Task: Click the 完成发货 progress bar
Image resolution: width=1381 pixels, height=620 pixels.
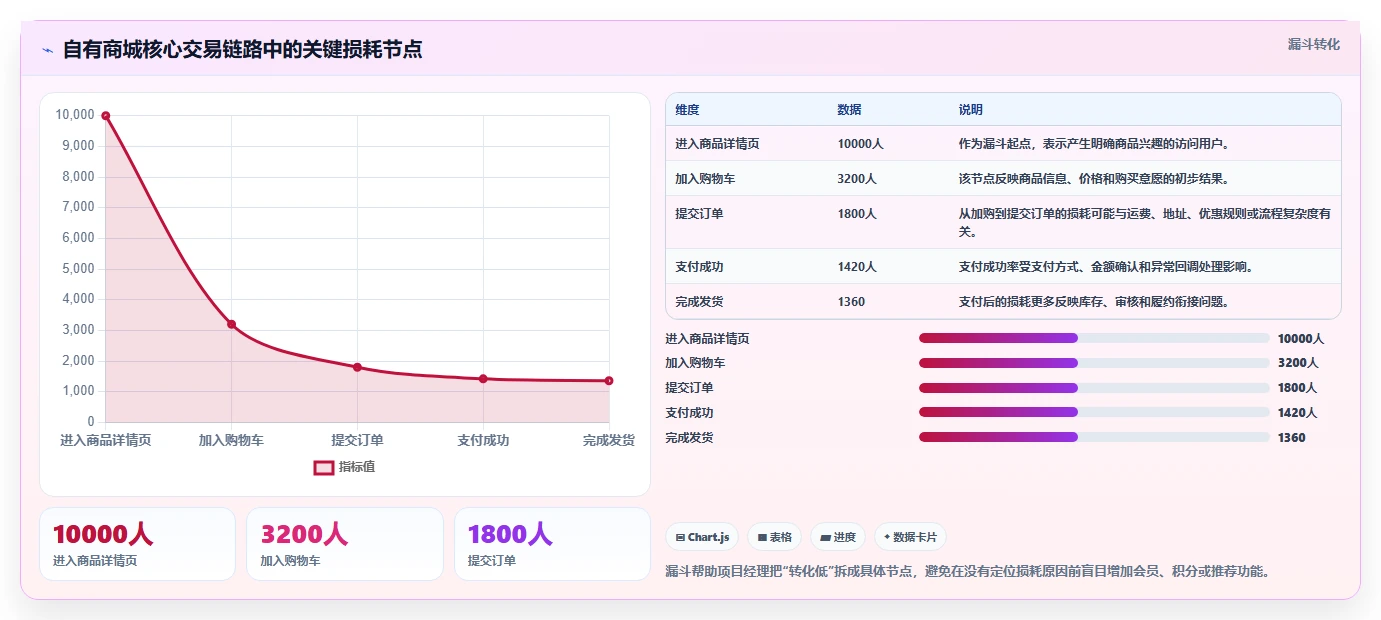Action: point(1094,437)
